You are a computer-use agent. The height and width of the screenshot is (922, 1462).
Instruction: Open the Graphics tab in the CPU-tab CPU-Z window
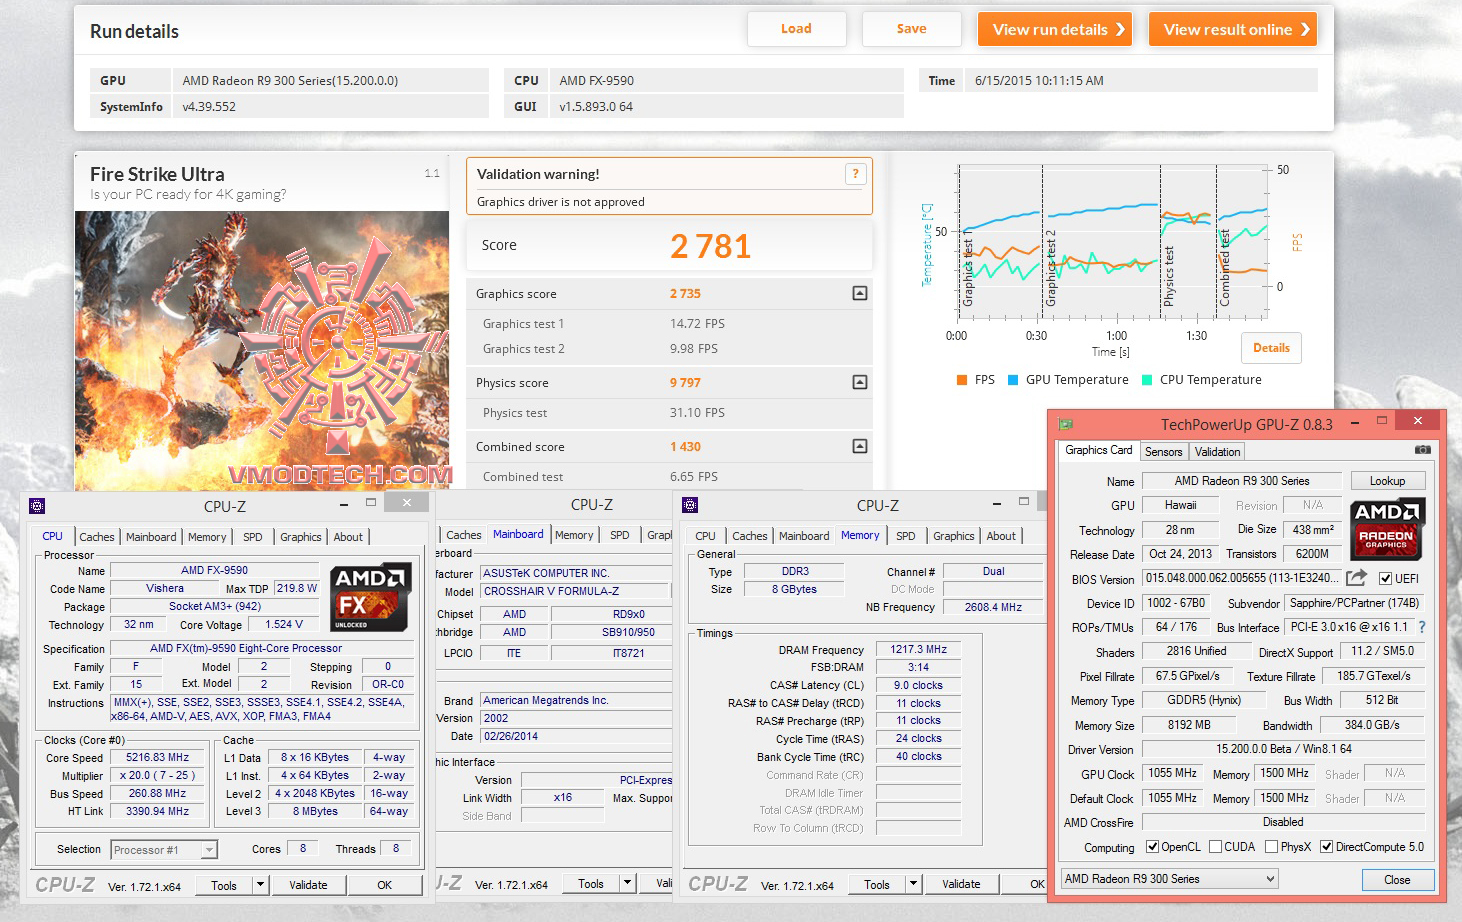[301, 537]
